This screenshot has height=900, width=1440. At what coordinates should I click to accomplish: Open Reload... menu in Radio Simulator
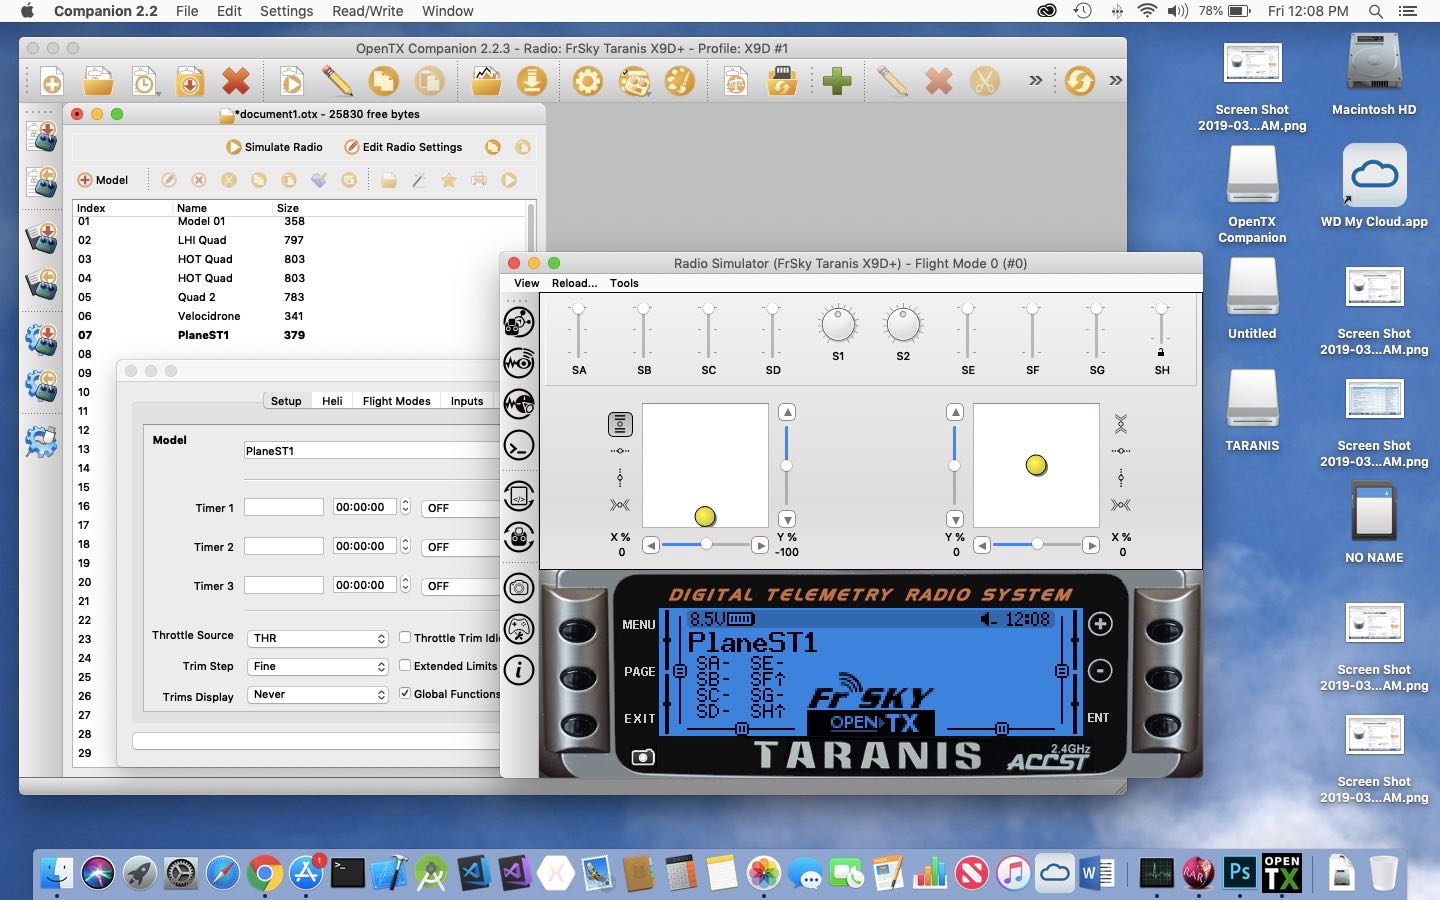pos(574,283)
